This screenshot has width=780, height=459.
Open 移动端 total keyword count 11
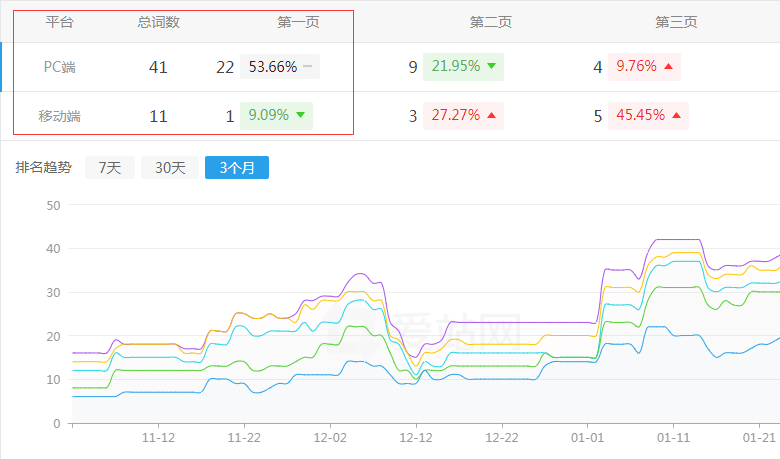coord(158,116)
